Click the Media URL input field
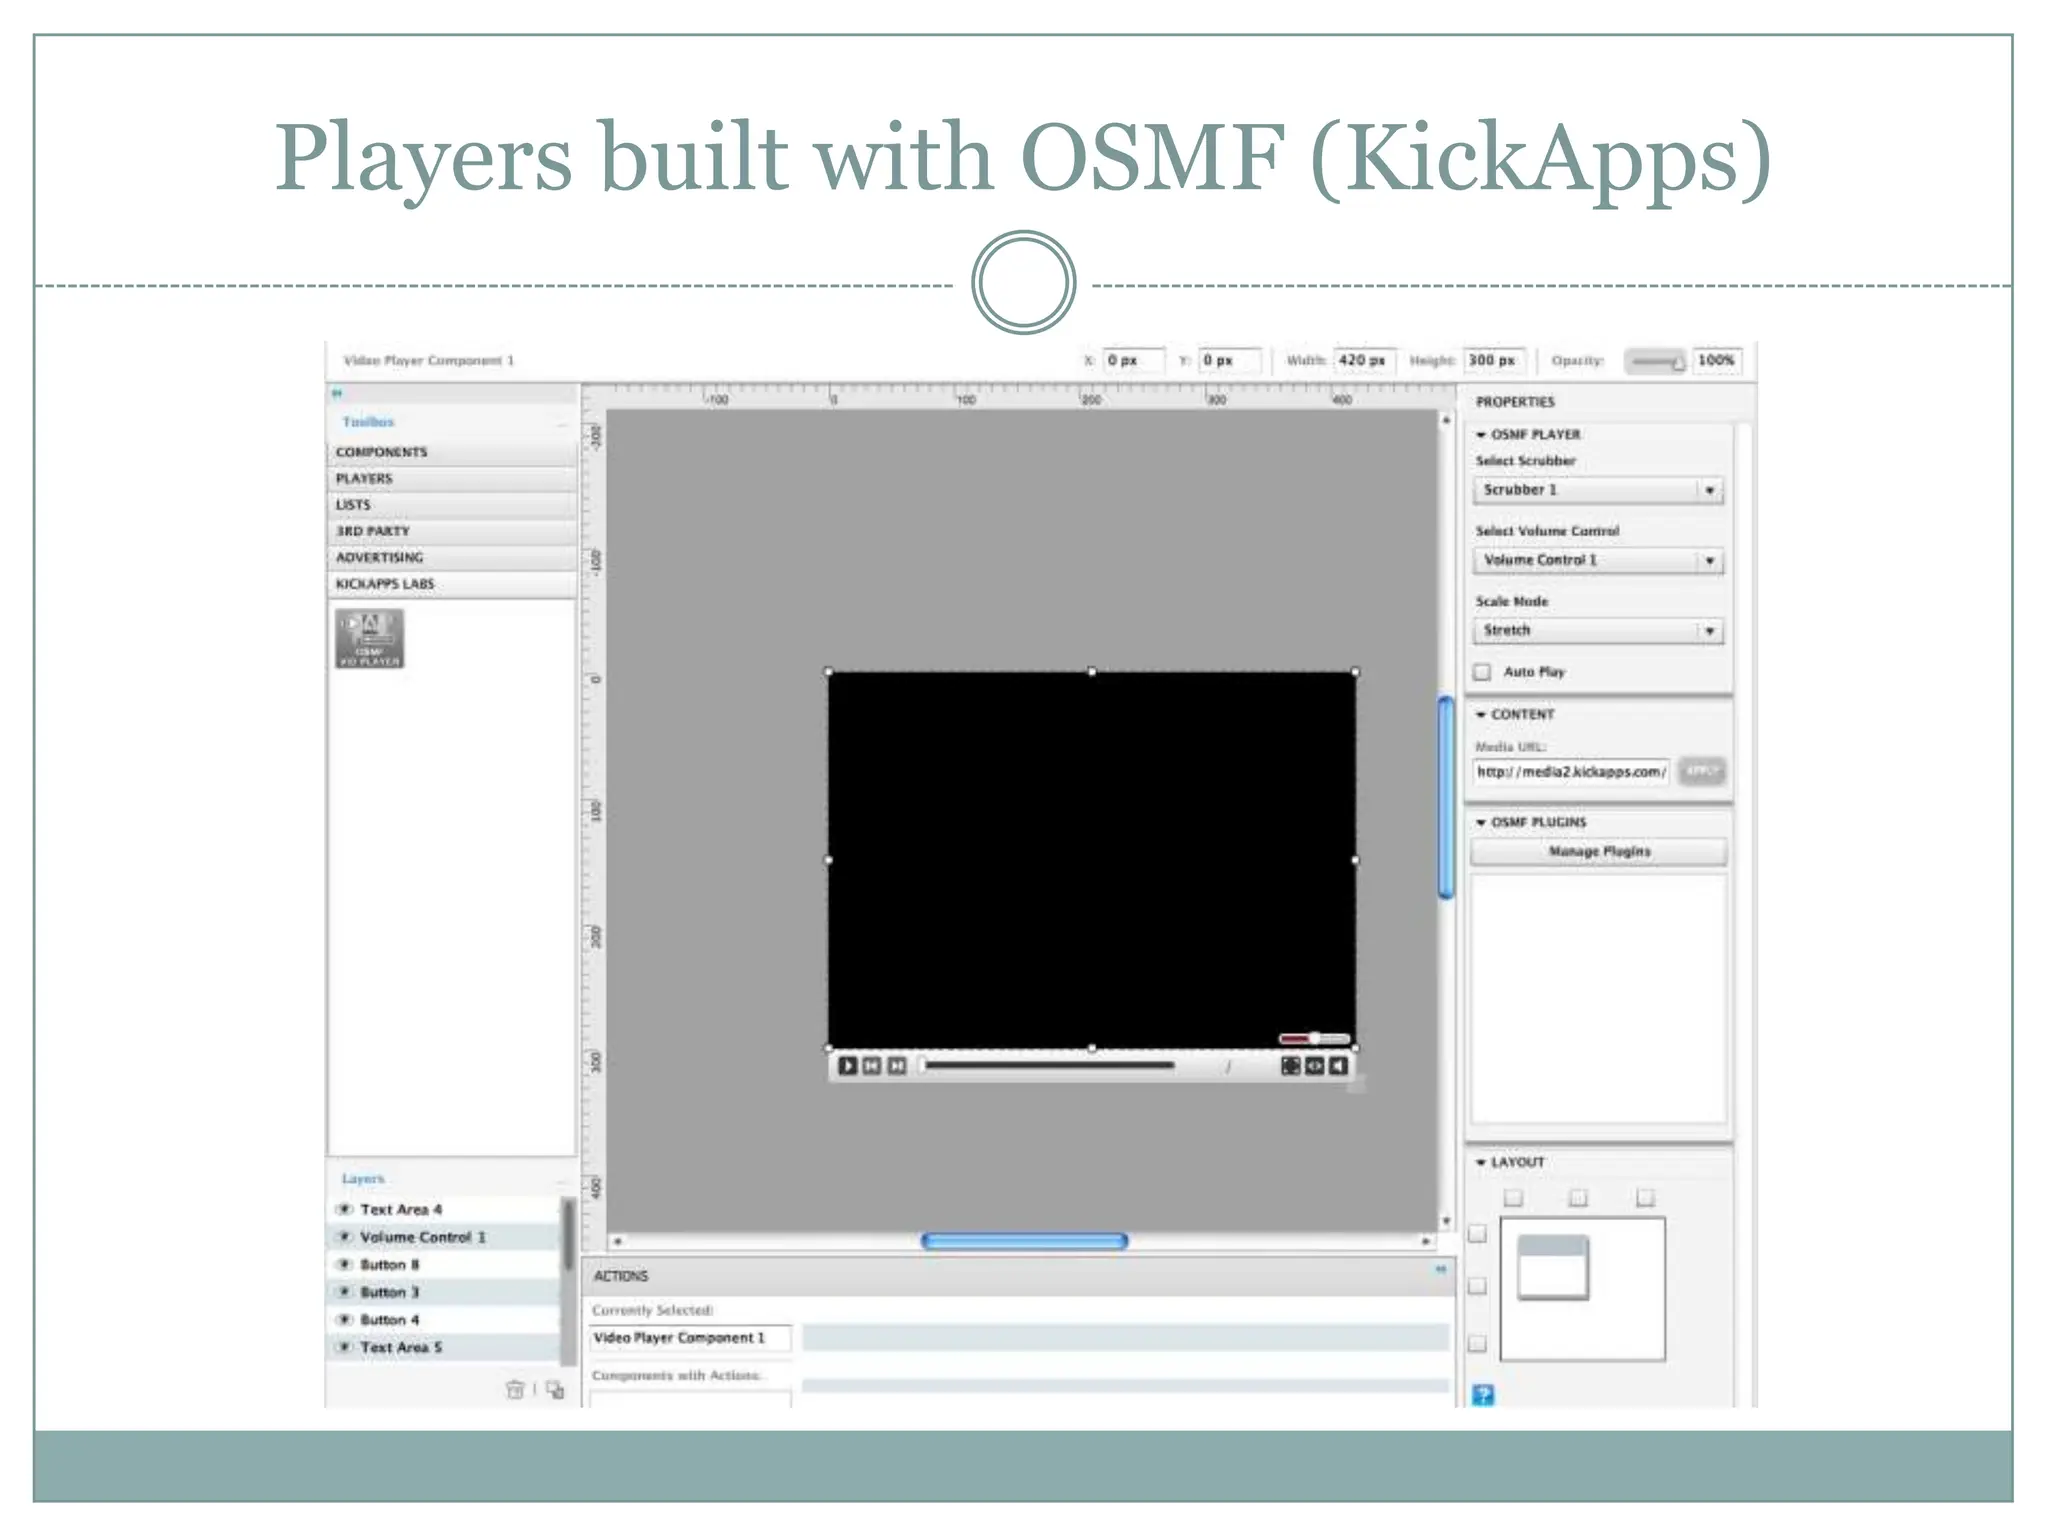 click(1570, 772)
